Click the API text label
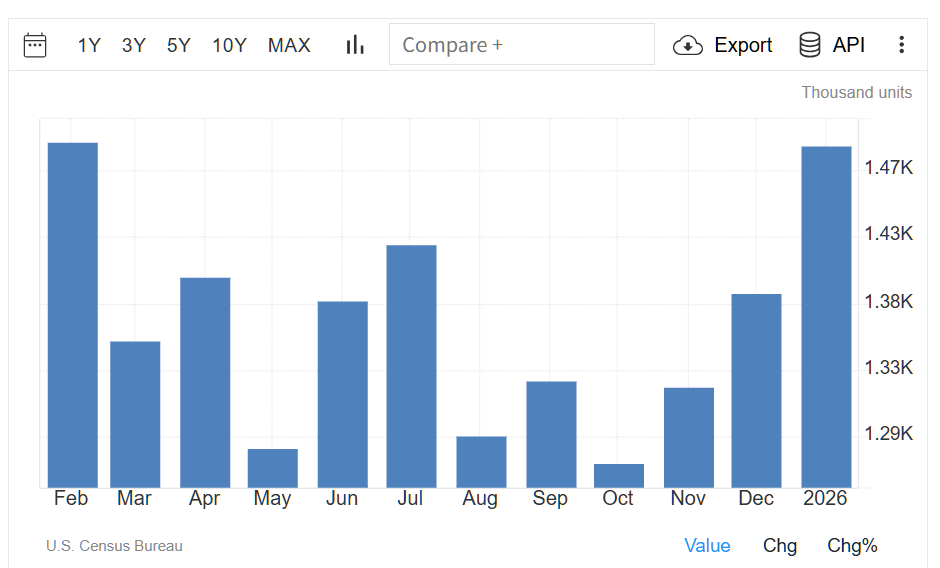940x568 pixels. point(849,45)
